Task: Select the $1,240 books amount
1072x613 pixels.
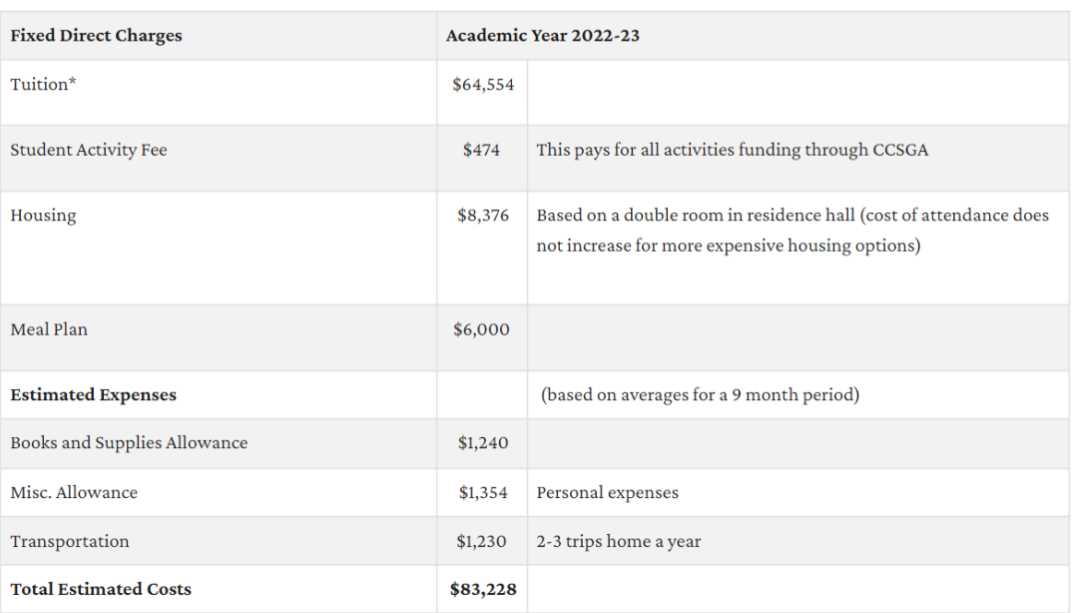Action: coord(483,443)
